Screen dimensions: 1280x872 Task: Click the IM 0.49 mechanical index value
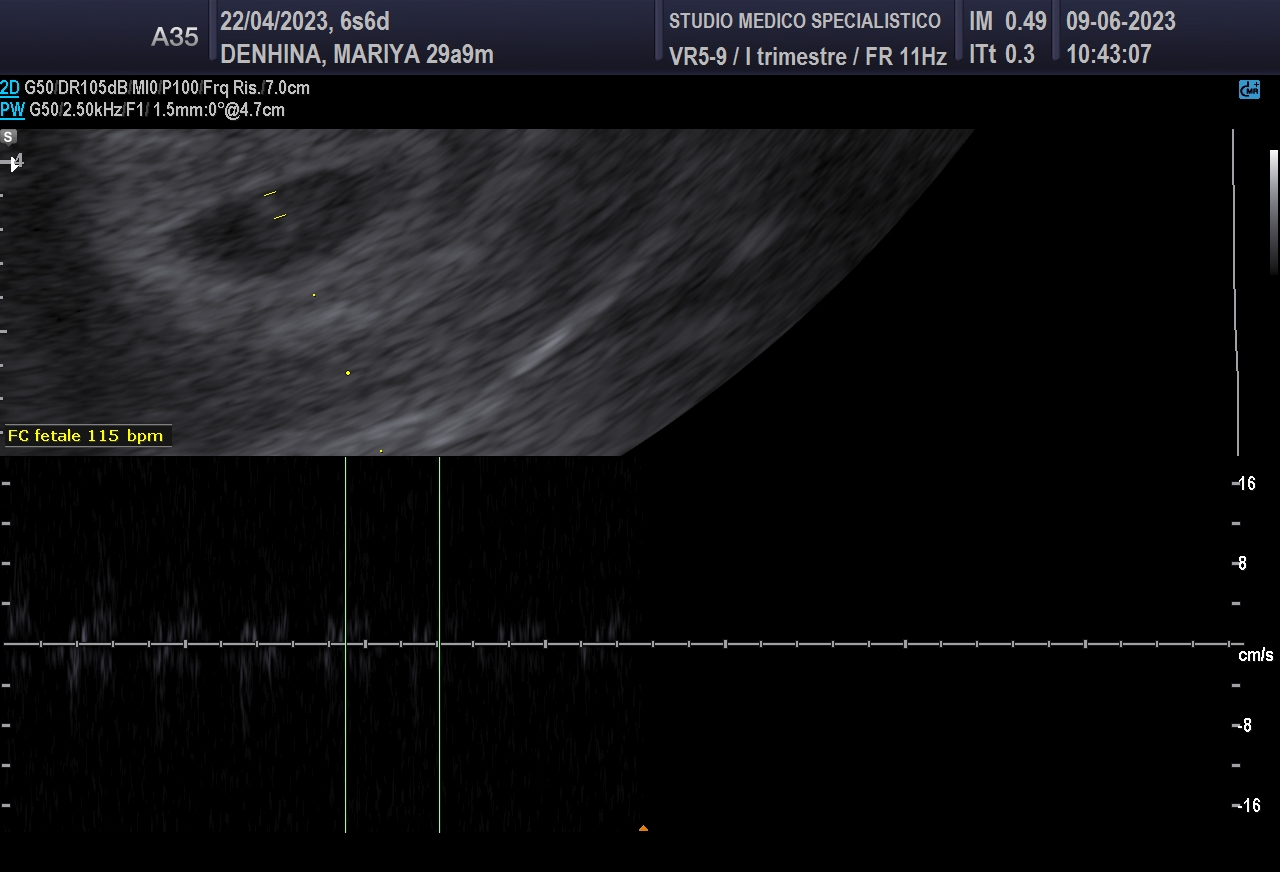pyautogui.click(x=1007, y=21)
